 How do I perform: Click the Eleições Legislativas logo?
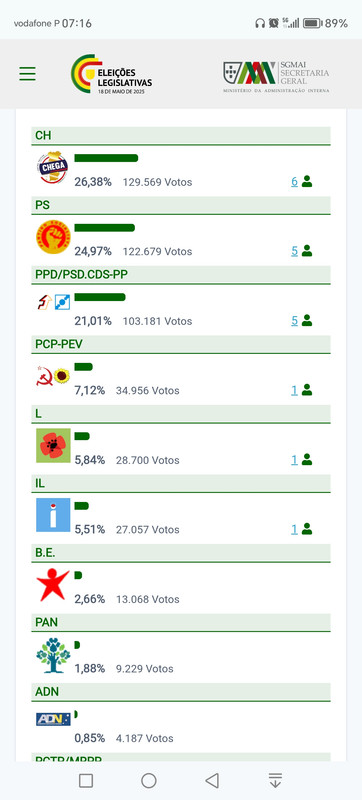pos(112,74)
